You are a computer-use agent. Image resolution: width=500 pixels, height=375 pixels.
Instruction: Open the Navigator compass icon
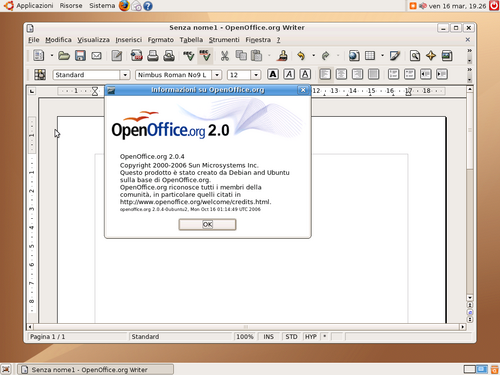[x=431, y=56]
